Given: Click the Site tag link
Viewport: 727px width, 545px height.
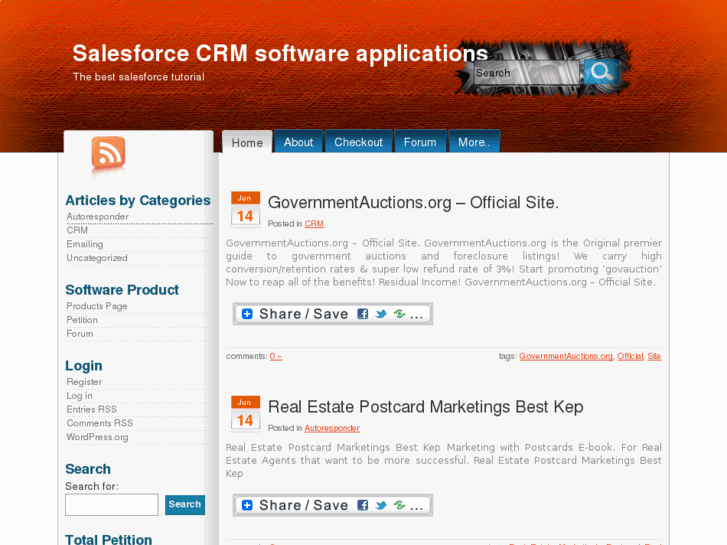Looking at the screenshot, I should click(654, 356).
